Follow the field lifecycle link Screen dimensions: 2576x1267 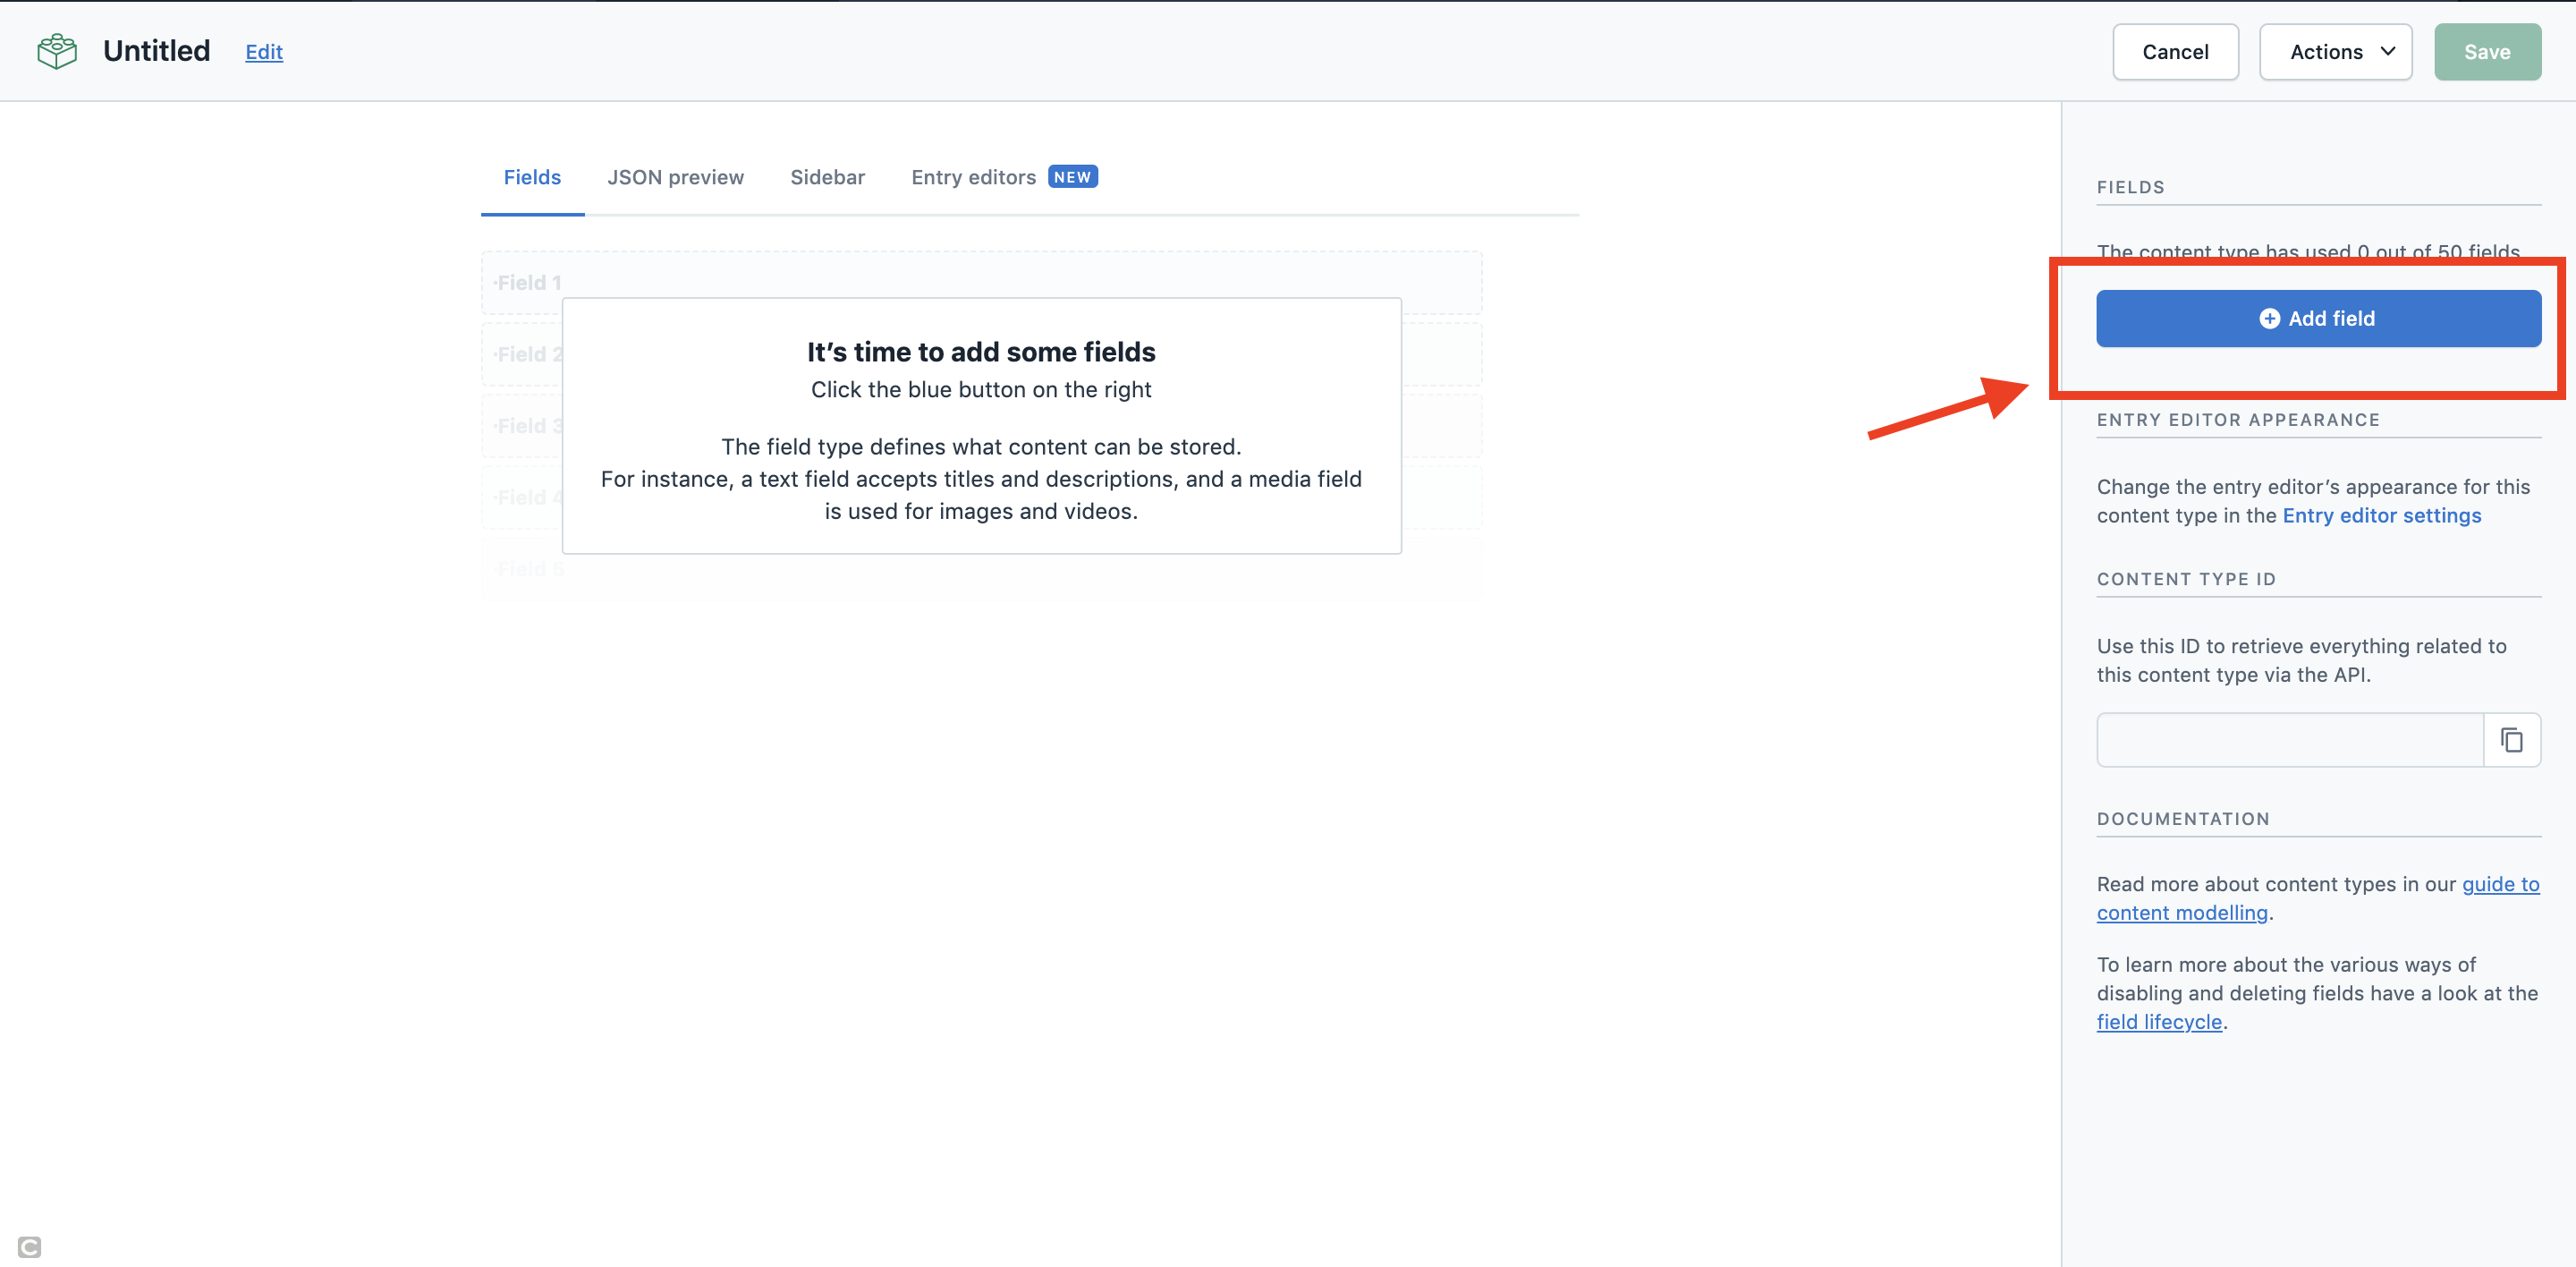[x=2158, y=1022]
